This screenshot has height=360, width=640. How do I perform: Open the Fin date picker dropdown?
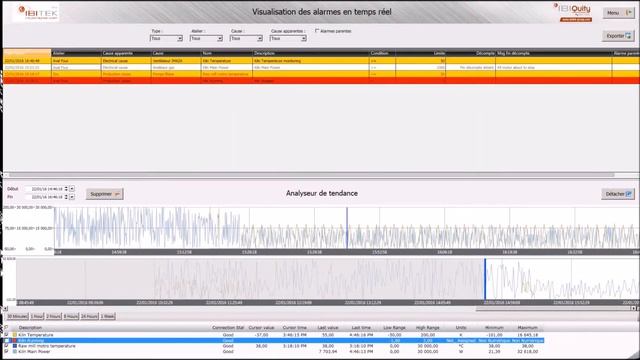72,197
